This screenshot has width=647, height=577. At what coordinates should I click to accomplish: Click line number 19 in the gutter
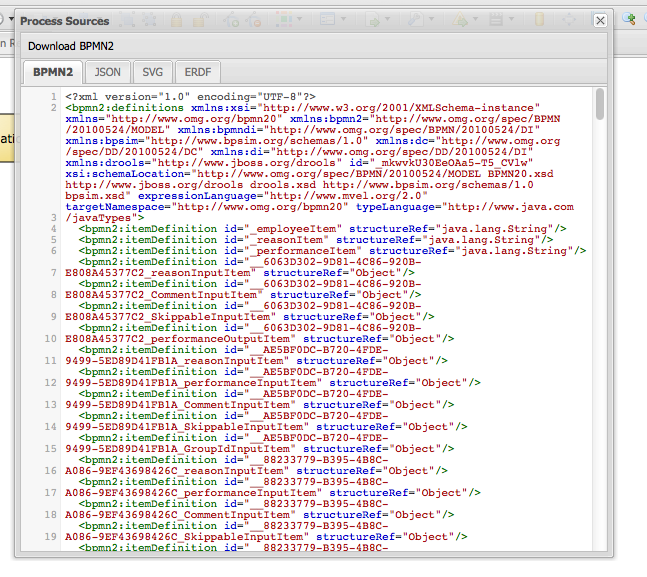click(50, 537)
